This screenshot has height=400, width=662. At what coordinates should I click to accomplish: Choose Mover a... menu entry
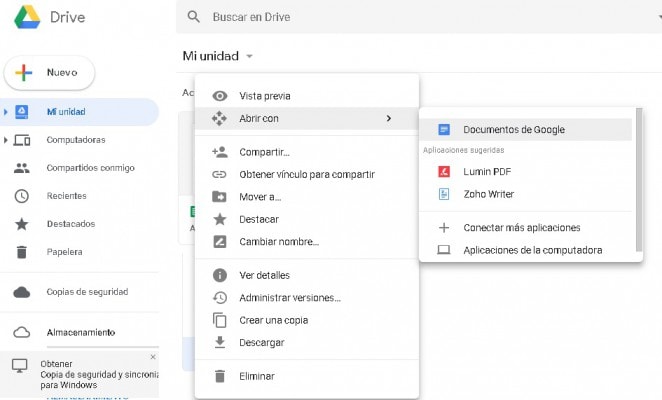(x=307, y=197)
